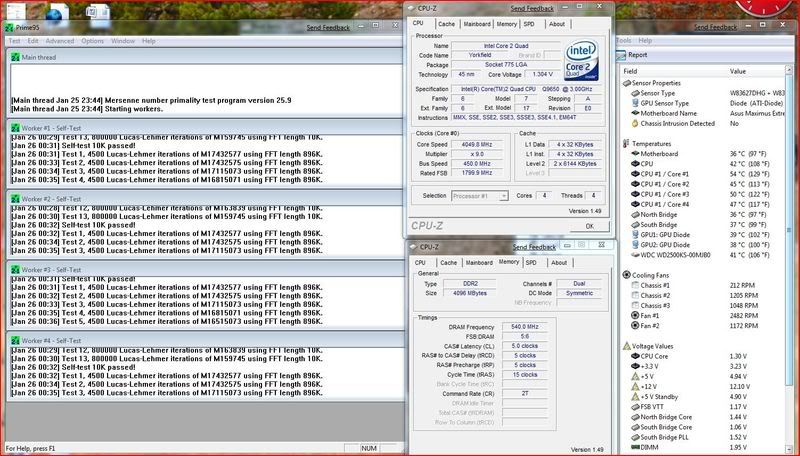Click the Core Speed 4049.8 MHz field
This screenshot has width=800, height=456.
(x=477, y=144)
